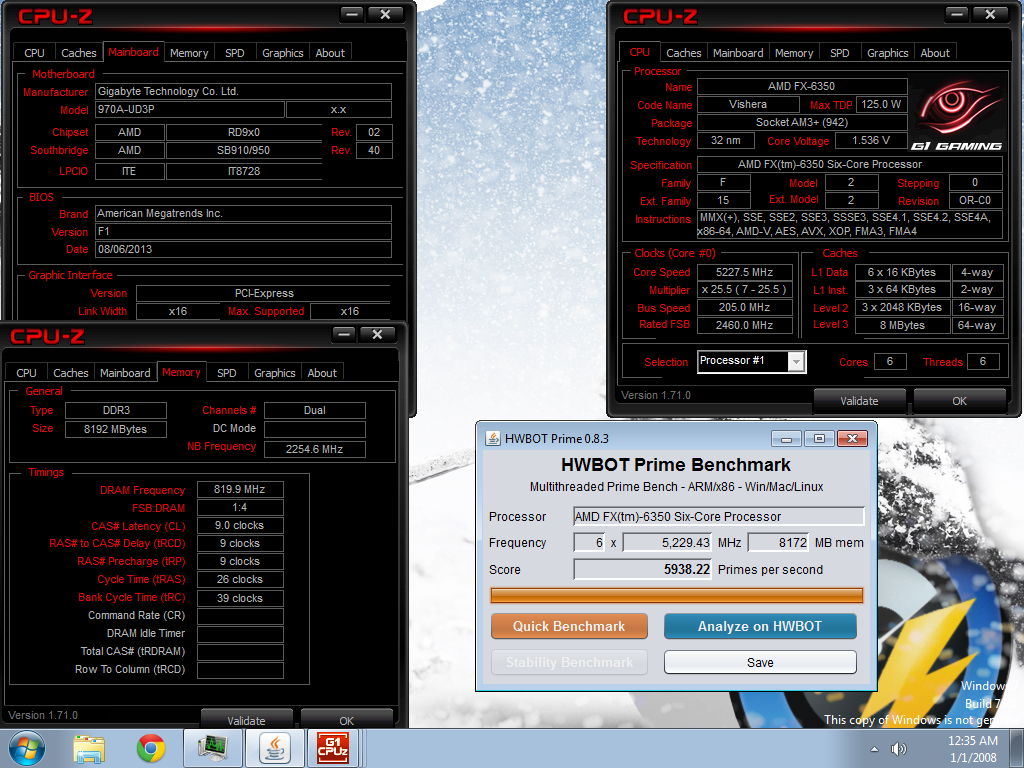Open Mainboard tab in the right CPU-Z window
Viewport: 1024px width, 768px height.
pos(738,53)
